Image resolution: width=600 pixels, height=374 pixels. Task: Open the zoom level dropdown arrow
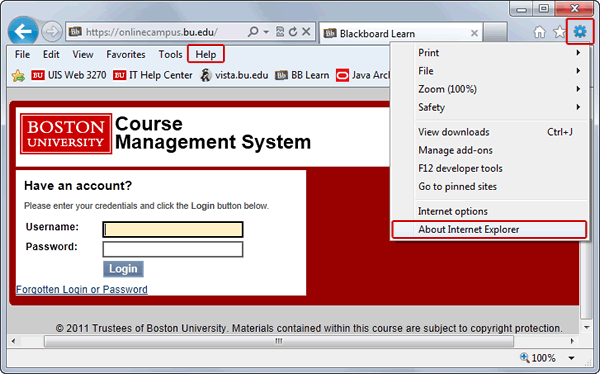(571, 358)
